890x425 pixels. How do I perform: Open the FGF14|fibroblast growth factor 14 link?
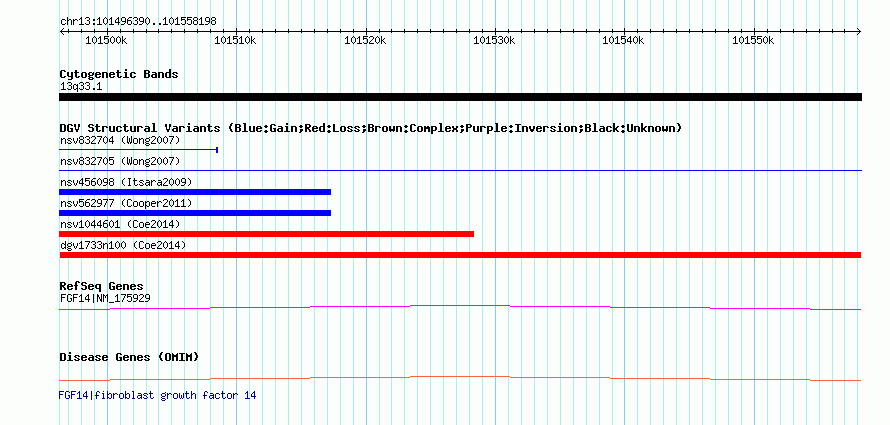157,395
